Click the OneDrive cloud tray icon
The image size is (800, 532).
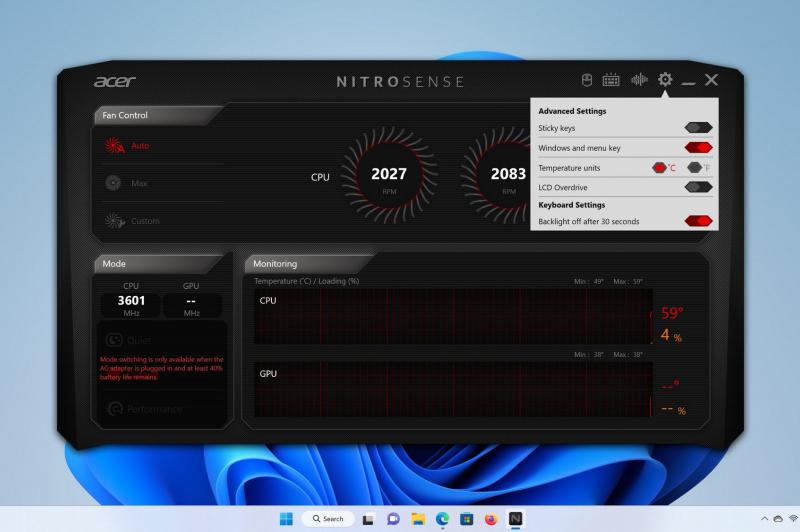tap(778, 519)
